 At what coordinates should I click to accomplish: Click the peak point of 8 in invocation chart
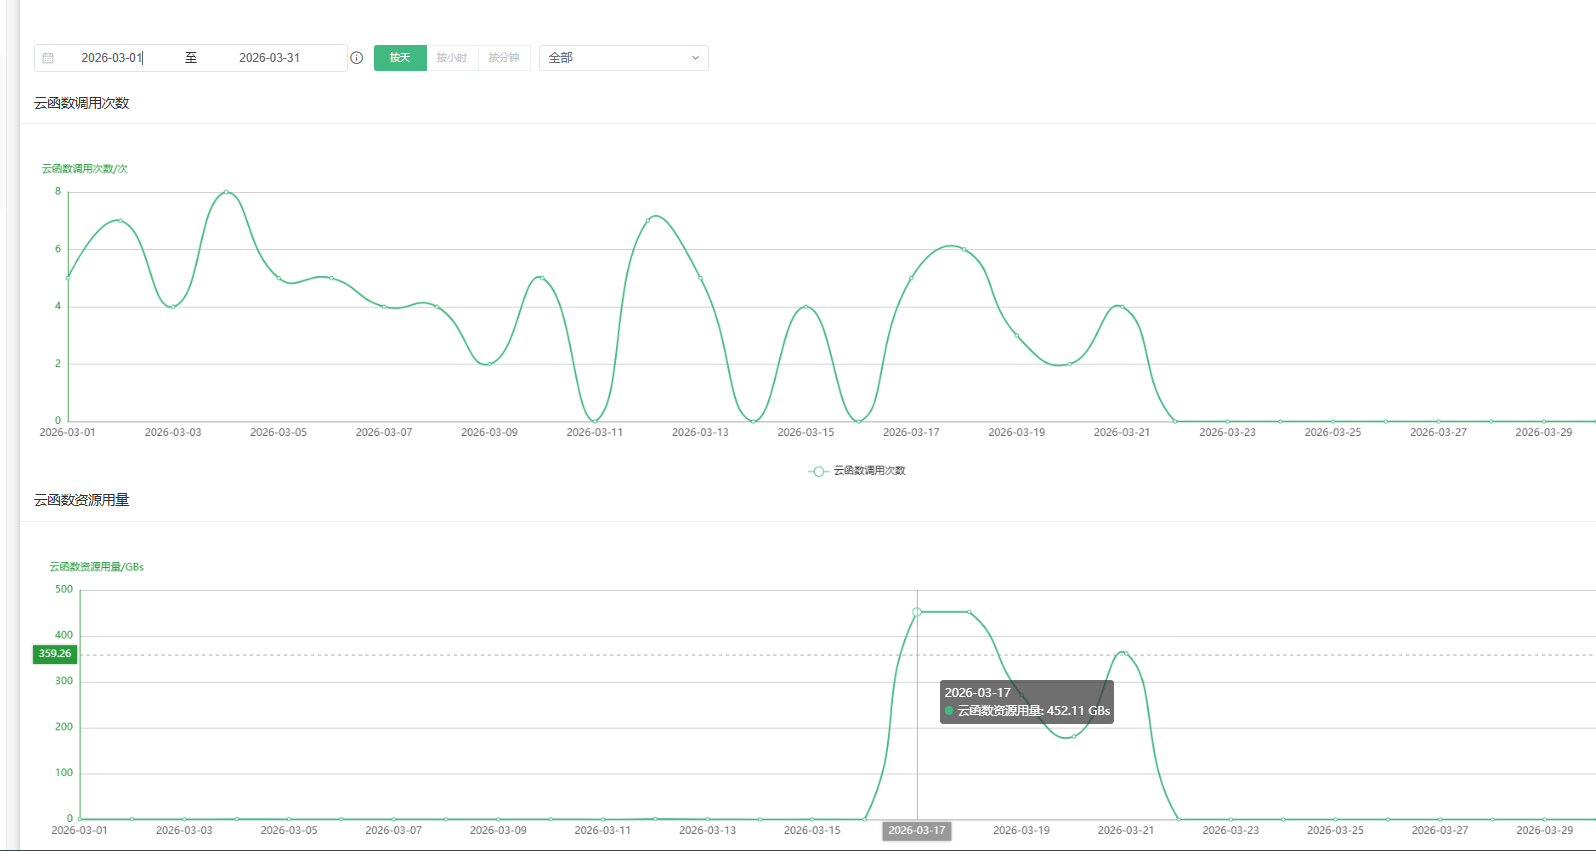click(x=226, y=192)
